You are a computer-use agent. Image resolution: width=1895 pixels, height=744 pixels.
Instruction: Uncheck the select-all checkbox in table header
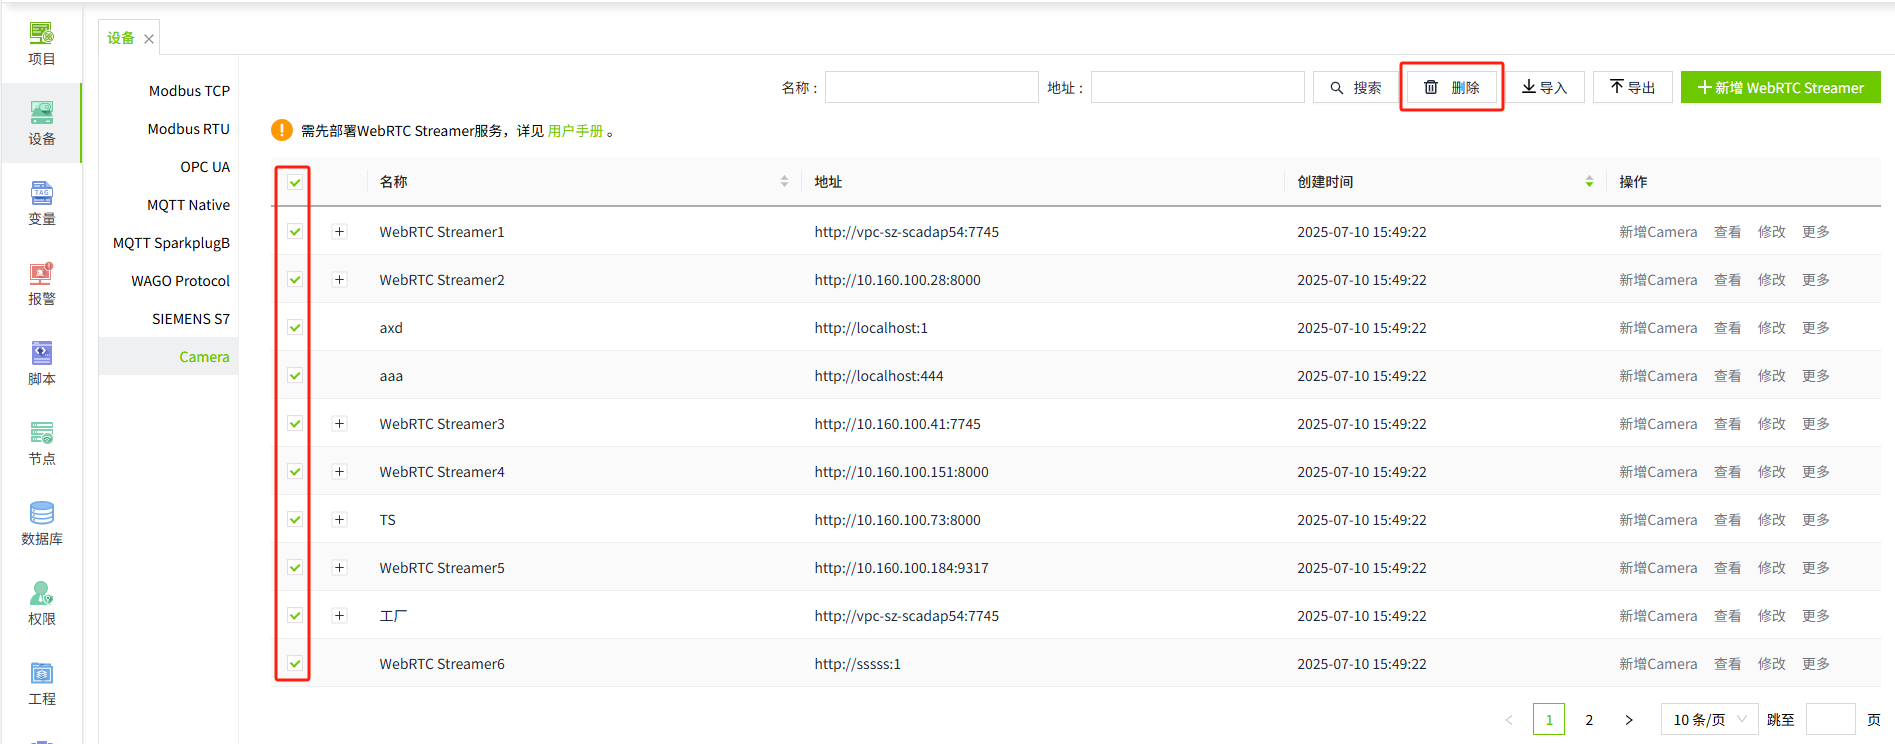coord(295,182)
